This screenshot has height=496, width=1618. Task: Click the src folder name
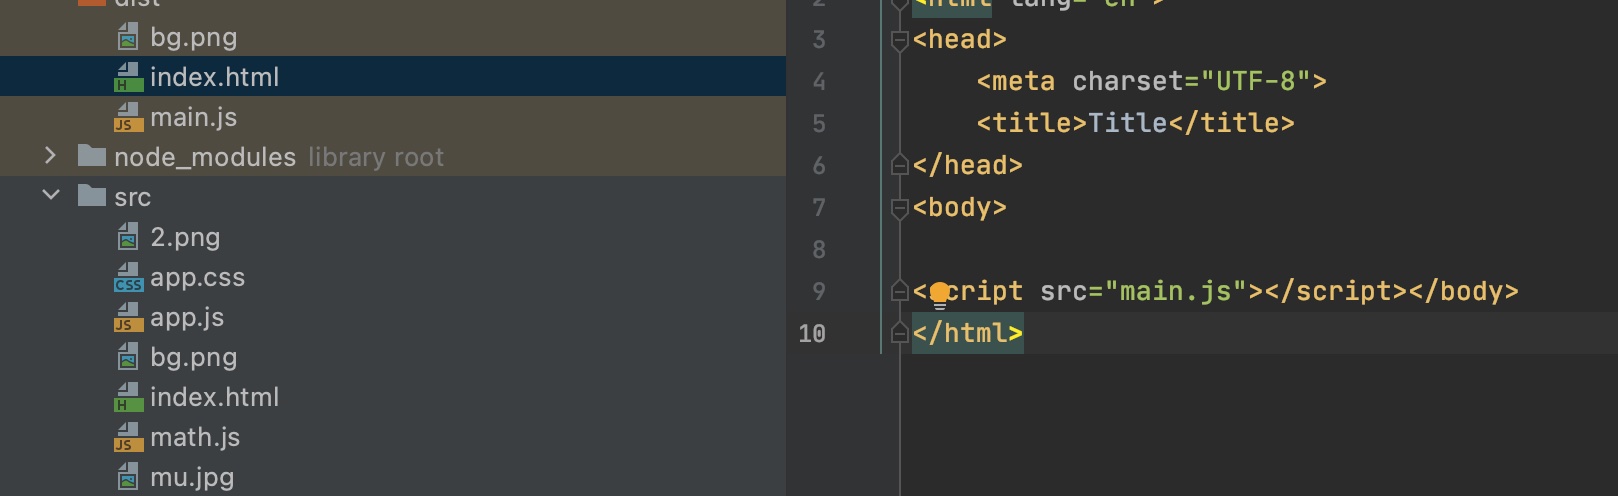[x=132, y=197]
